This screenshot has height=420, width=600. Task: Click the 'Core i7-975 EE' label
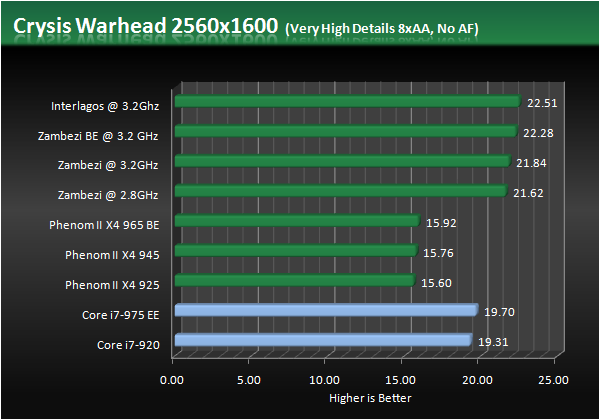(x=121, y=315)
